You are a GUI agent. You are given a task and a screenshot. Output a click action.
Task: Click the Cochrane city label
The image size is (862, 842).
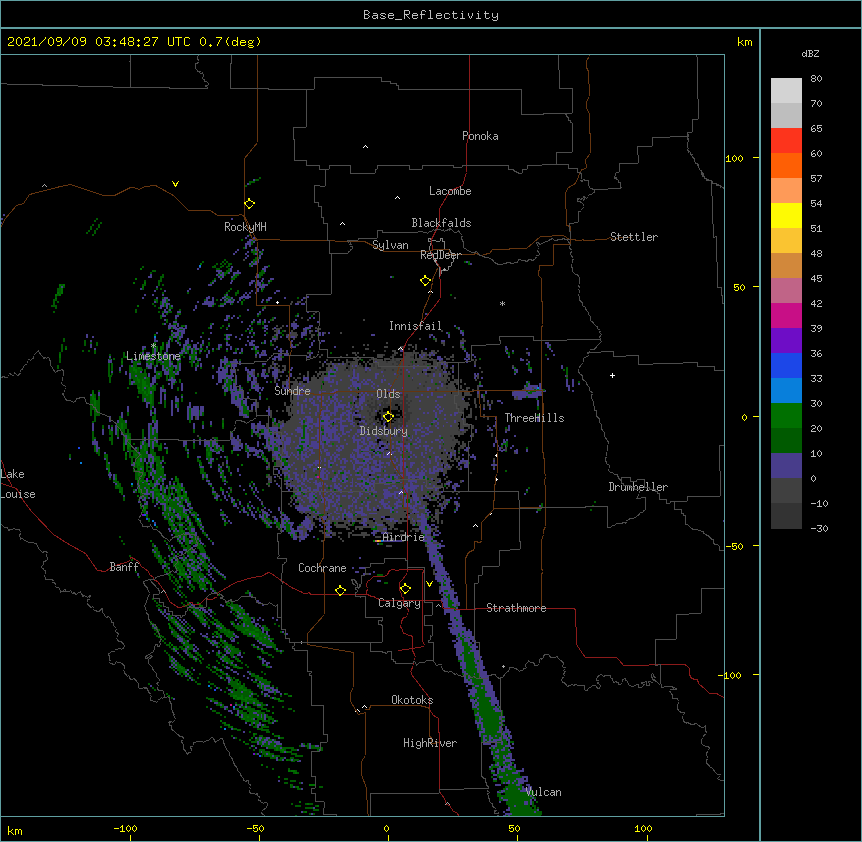pyautogui.click(x=322, y=568)
